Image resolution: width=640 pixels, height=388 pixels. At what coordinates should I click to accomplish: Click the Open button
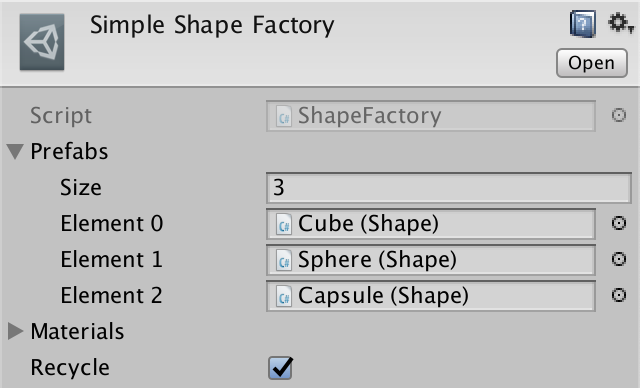point(591,63)
